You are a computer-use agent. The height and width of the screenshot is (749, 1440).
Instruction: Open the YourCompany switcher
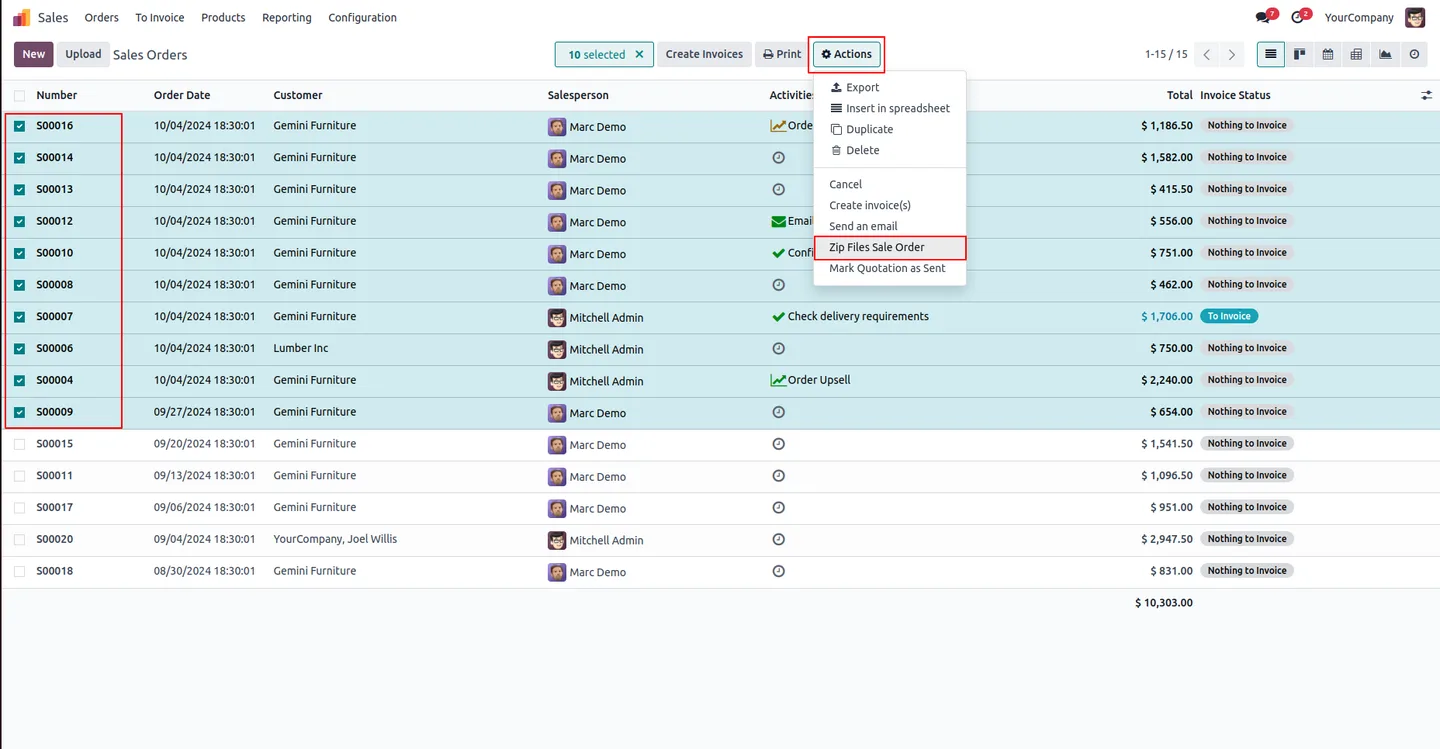[1359, 18]
